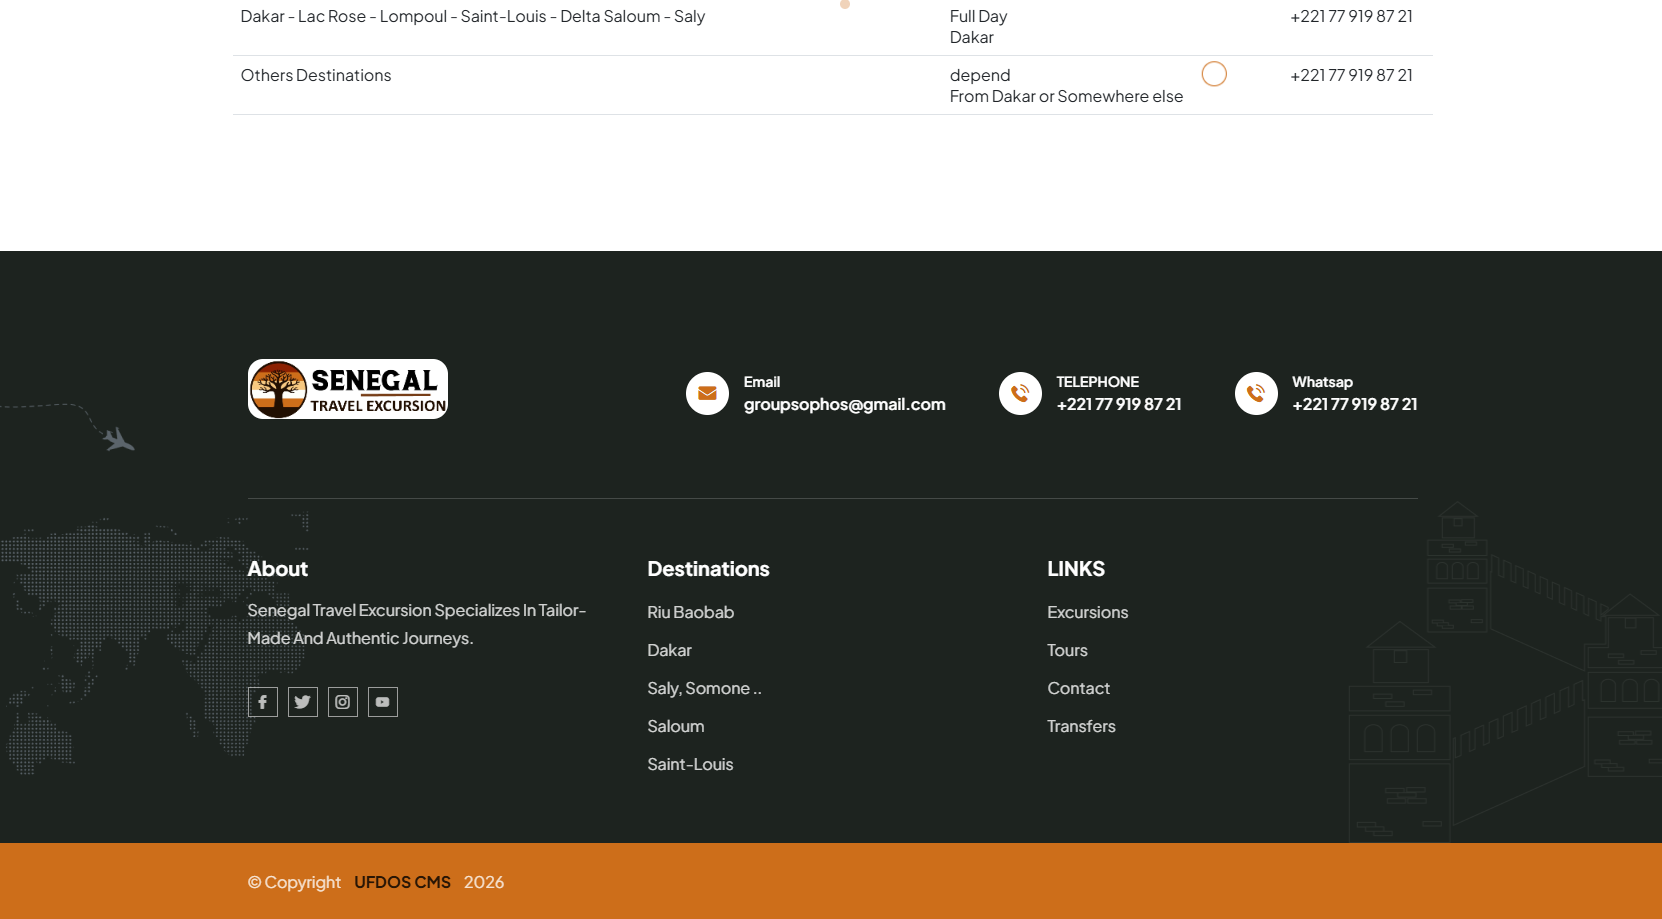Click the email envelope icon
This screenshot has height=919, width=1662.
click(707, 394)
